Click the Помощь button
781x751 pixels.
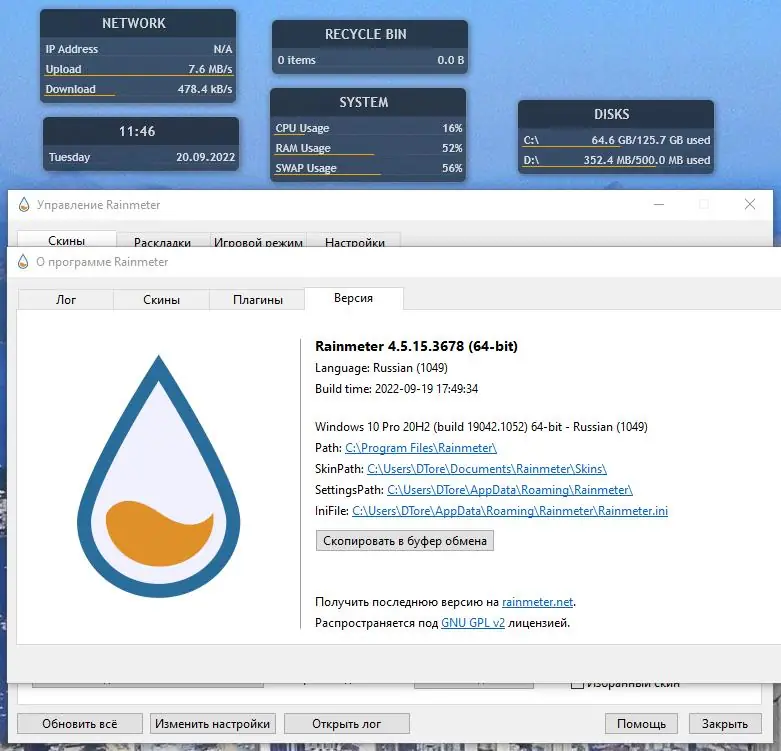642,724
